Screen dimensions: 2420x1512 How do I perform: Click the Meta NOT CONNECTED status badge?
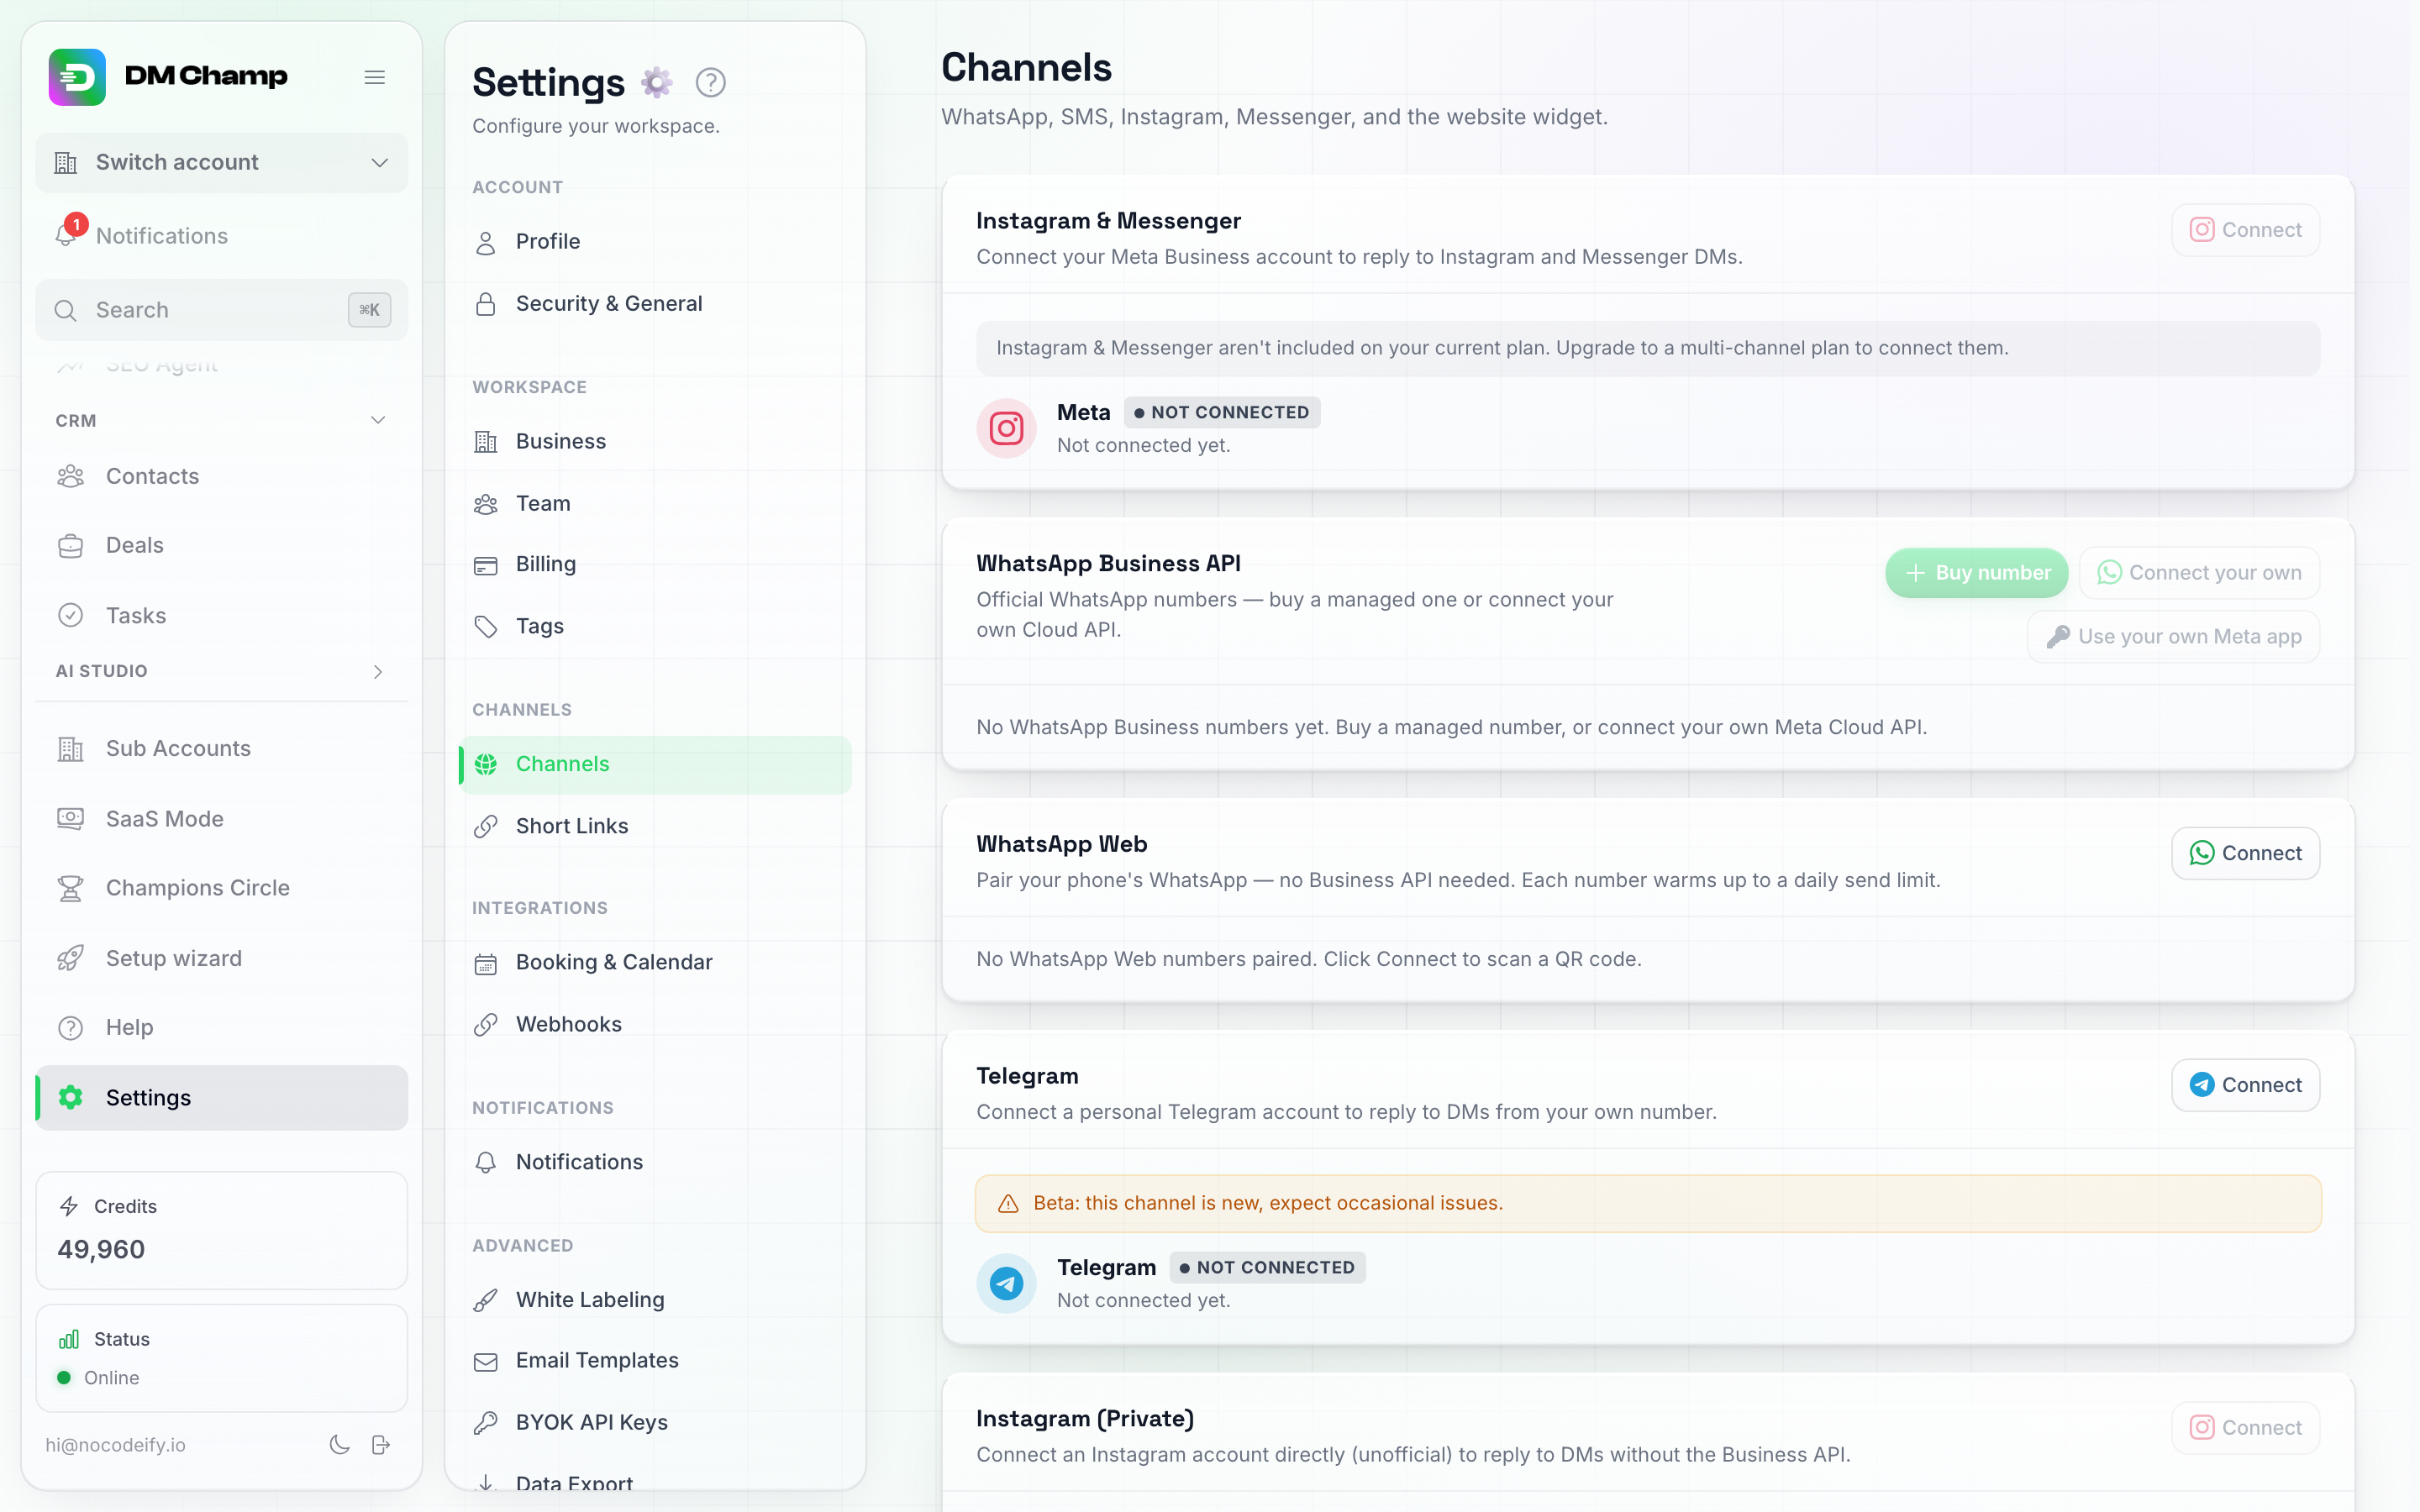point(1222,412)
